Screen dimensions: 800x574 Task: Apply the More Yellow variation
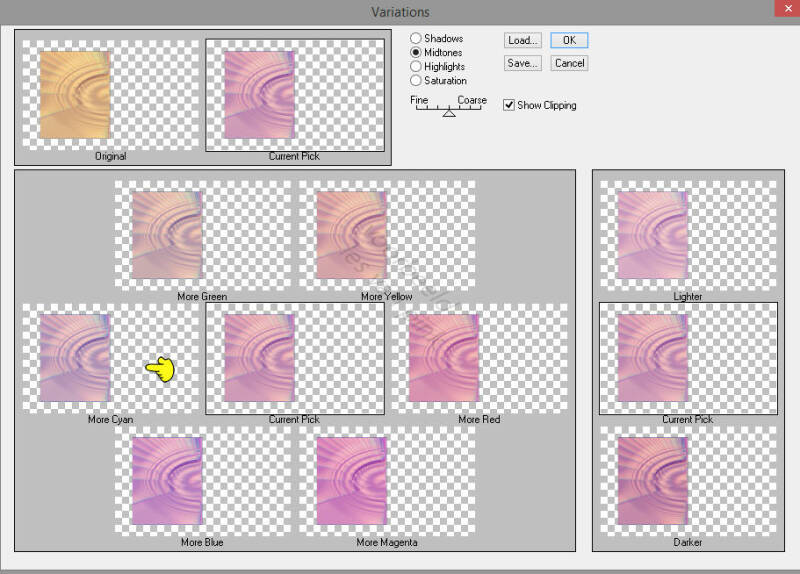coord(387,235)
